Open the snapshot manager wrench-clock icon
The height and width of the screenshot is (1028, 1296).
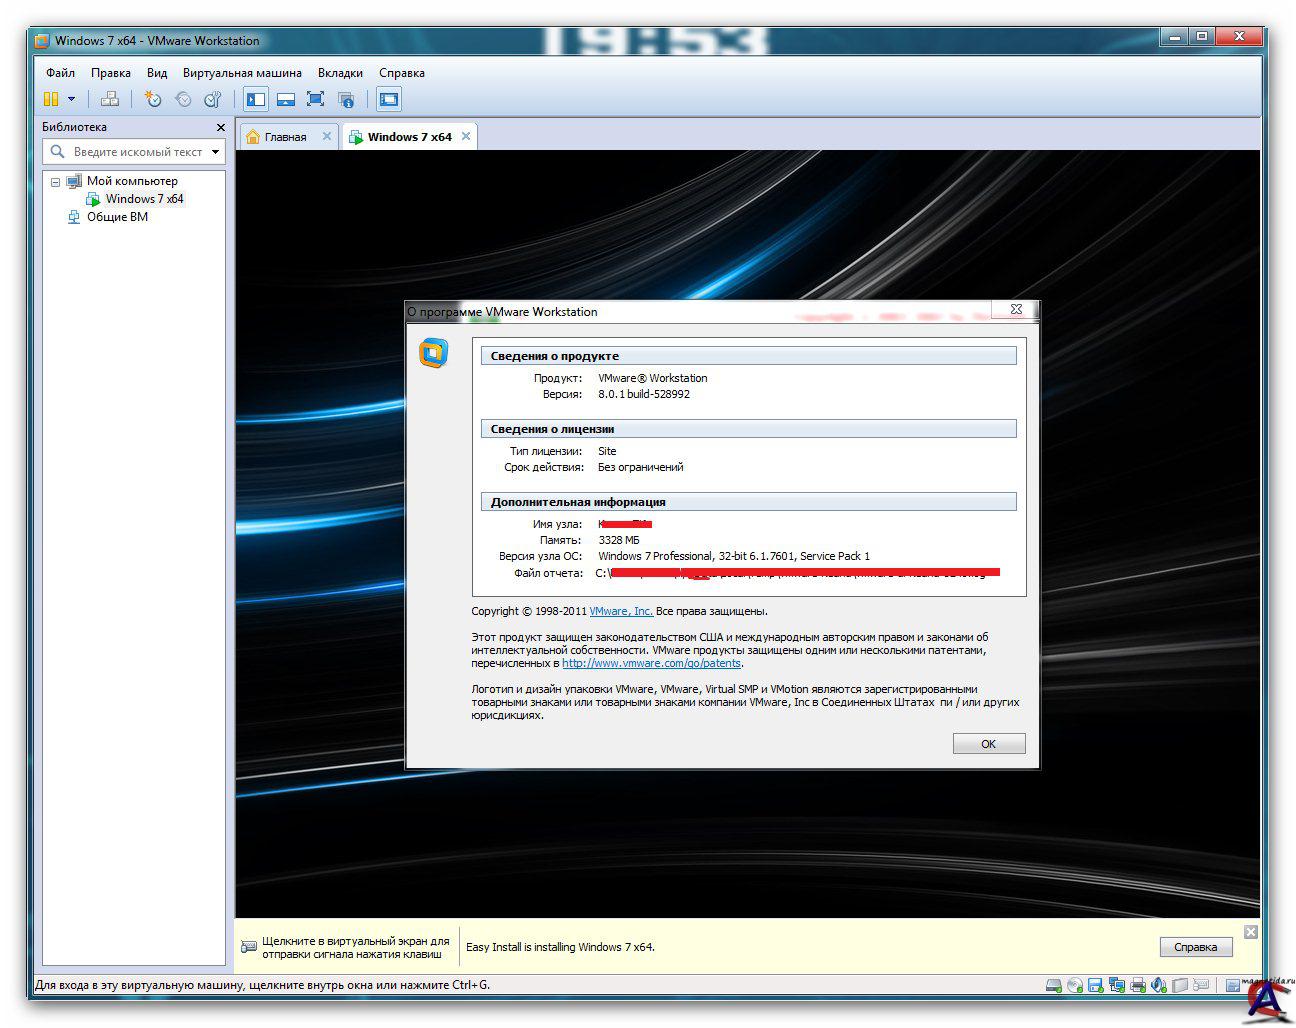click(x=212, y=99)
